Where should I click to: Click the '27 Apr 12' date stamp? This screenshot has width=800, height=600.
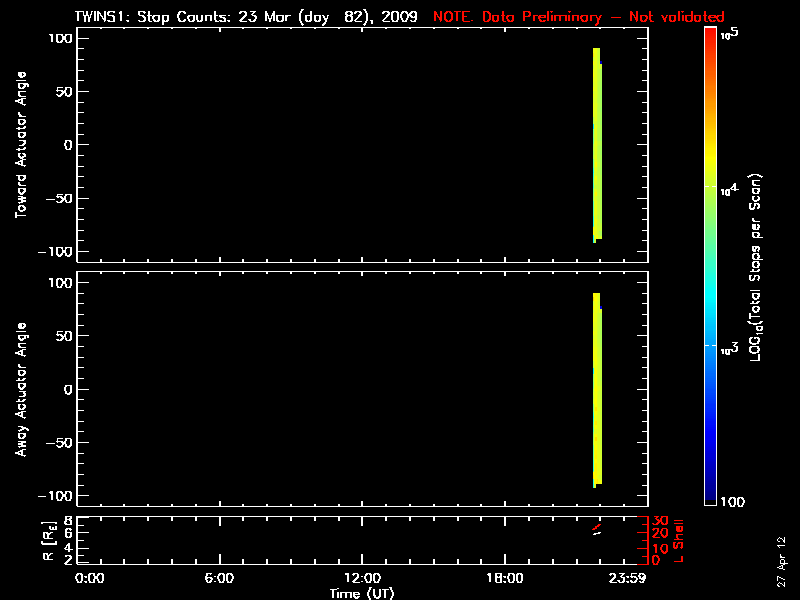[781, 561]
